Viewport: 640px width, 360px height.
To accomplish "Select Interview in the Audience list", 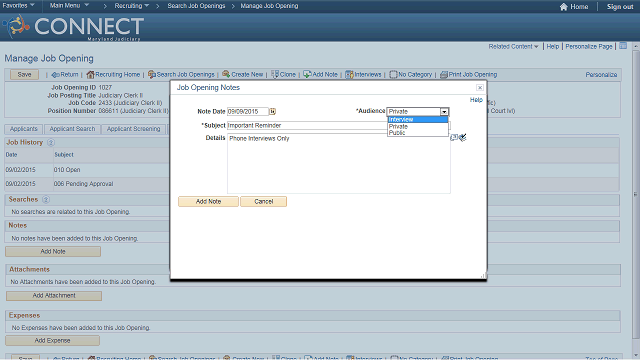I will click(418, 120).
